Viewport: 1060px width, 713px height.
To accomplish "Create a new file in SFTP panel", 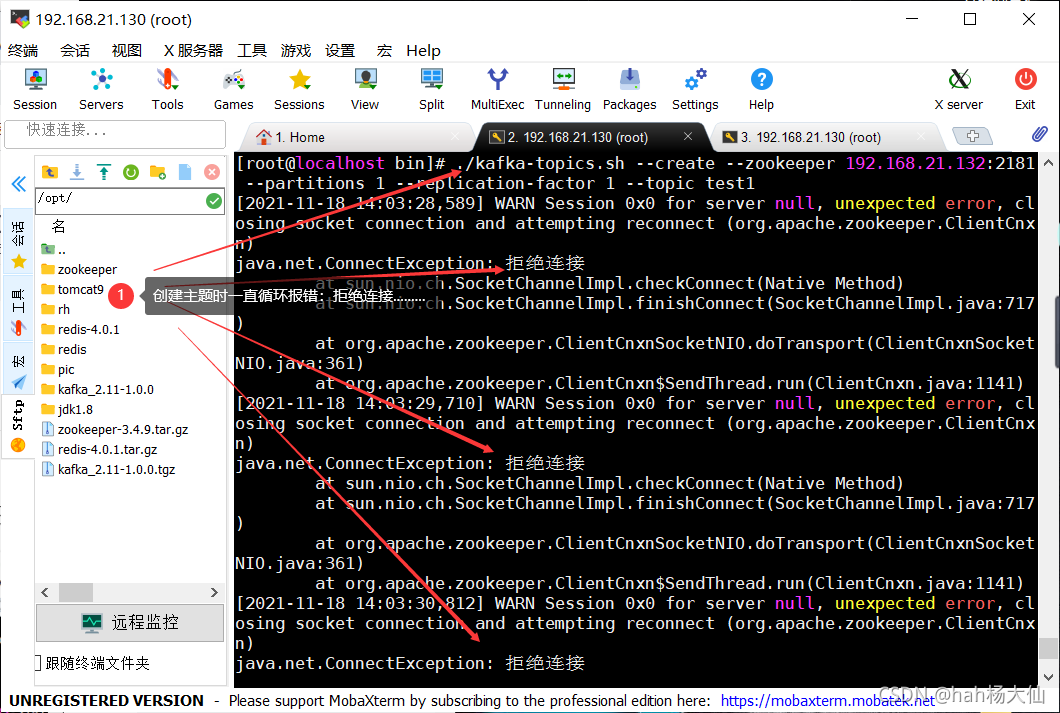I will [185, 172].
